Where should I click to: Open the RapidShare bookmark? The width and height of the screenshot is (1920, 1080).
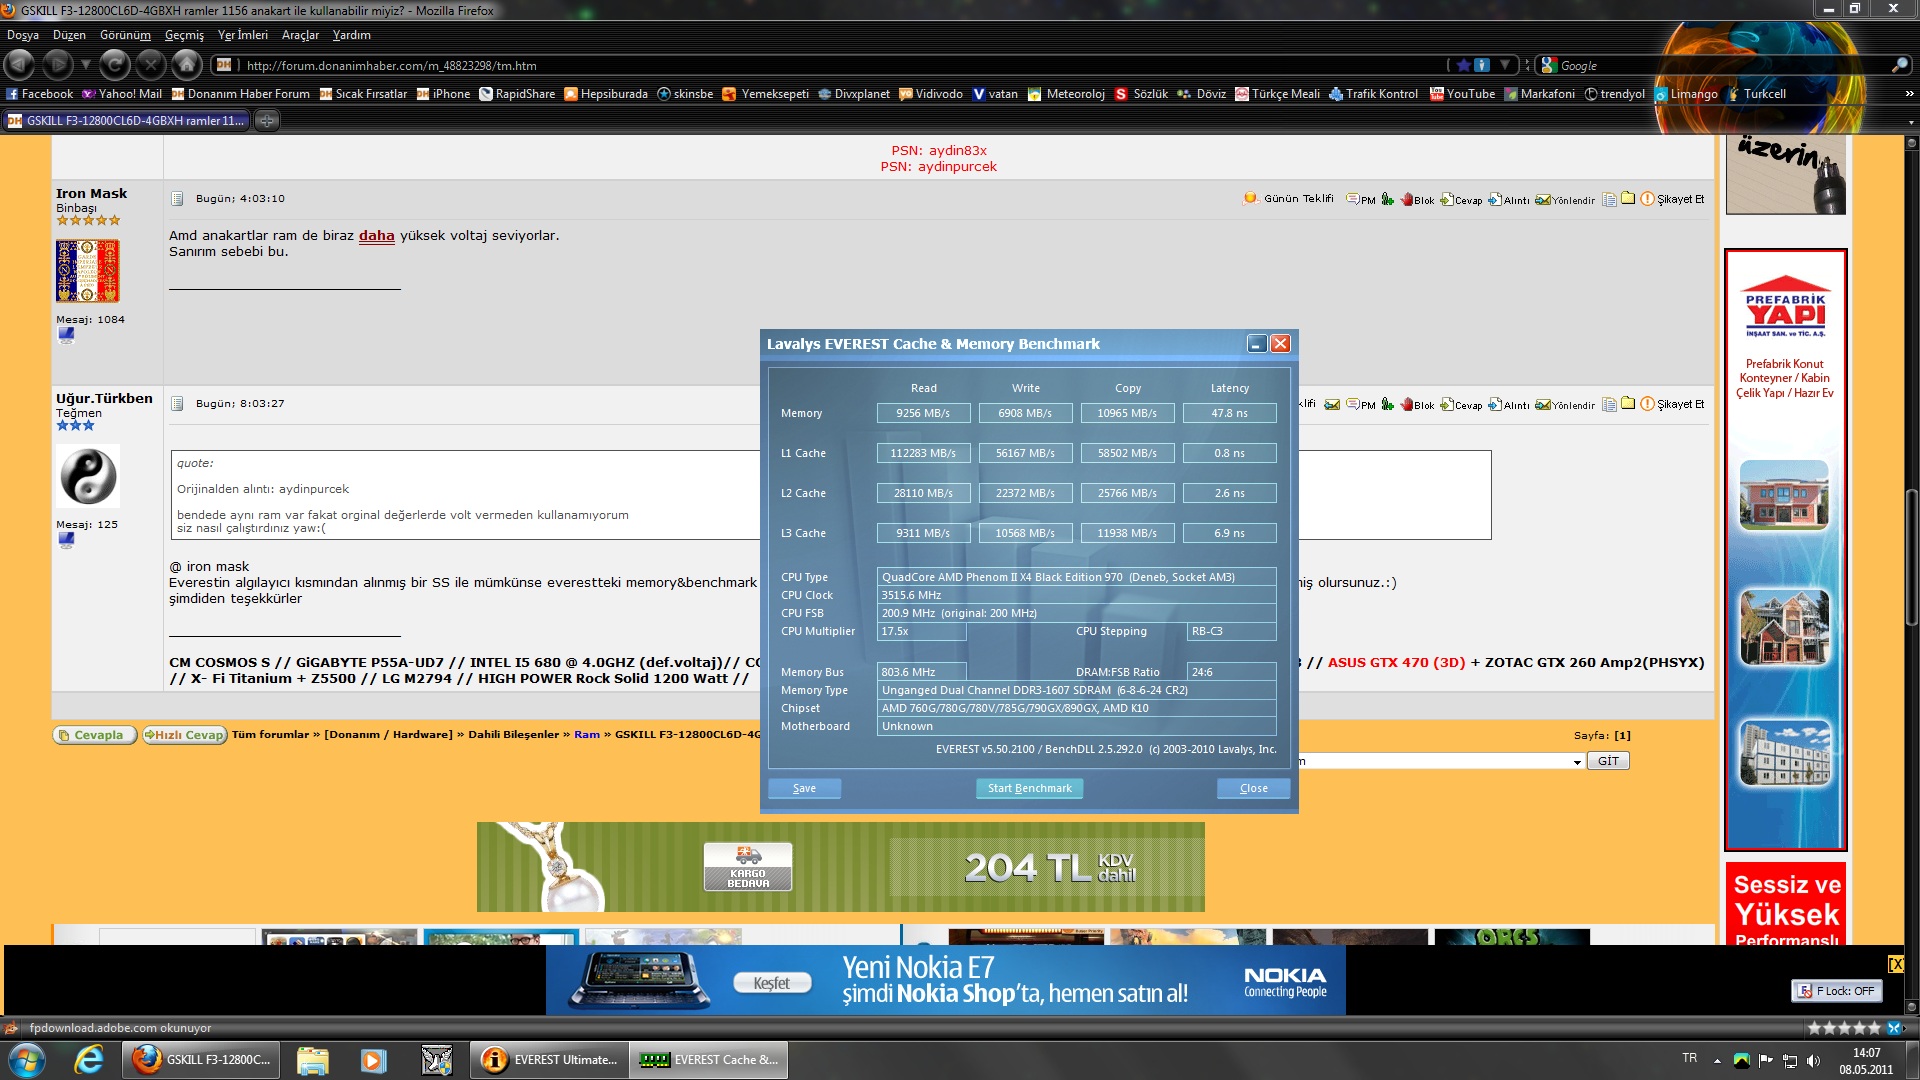pos(517,94)
